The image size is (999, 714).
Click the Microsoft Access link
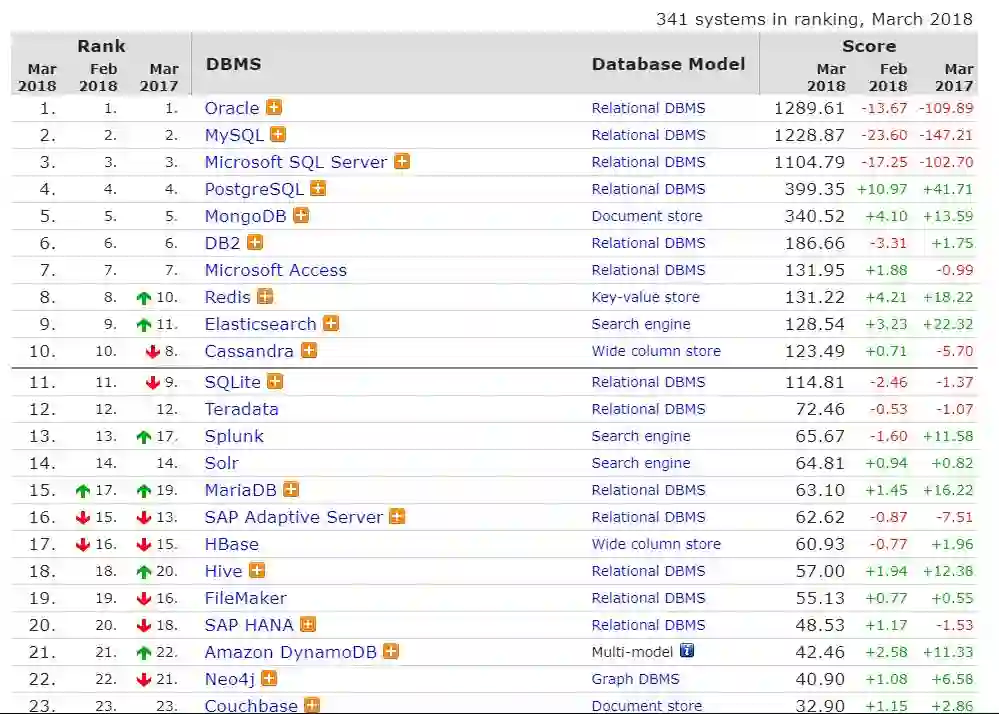tap(275, 270)
